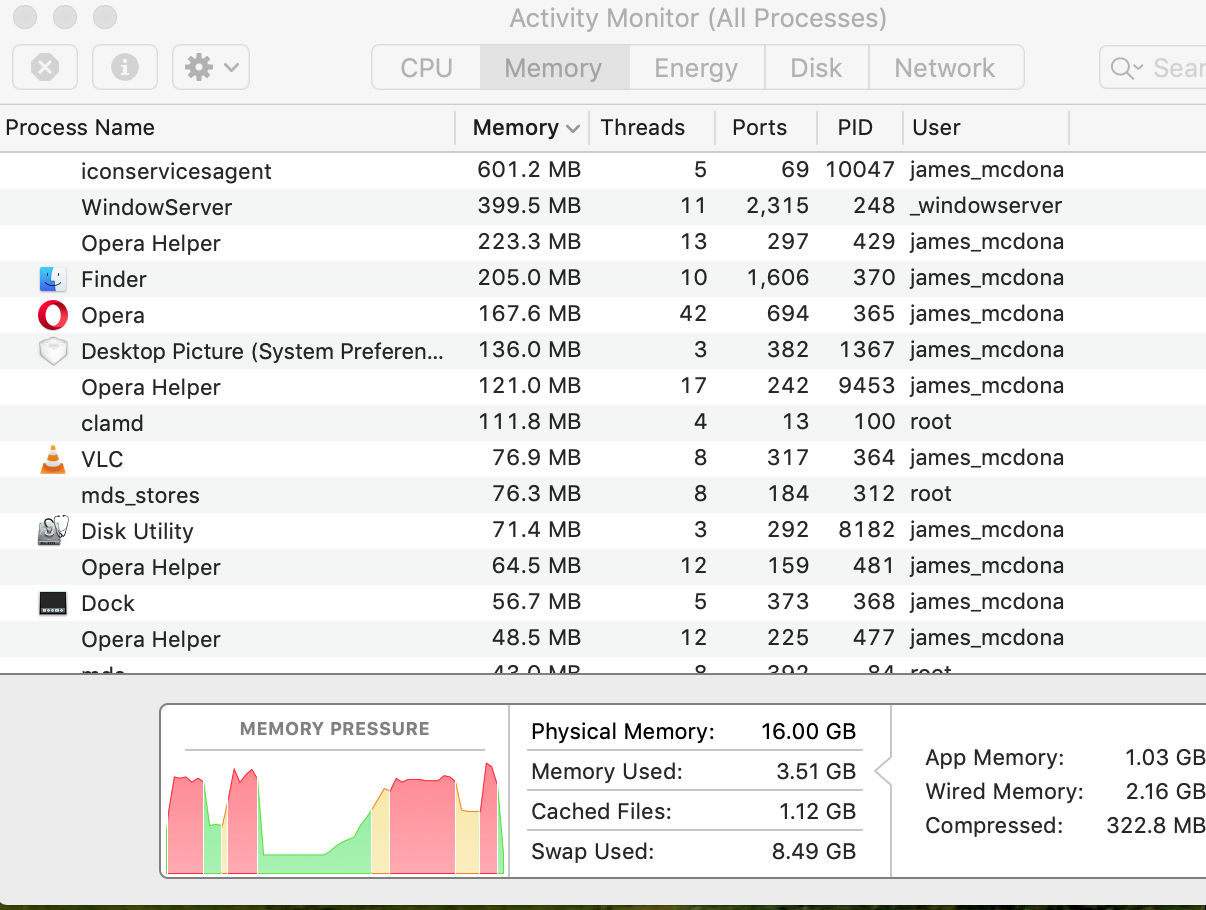Select the clamd process name
The image size is (1206, 910).
pyautogui.click(x=112, y=423)
